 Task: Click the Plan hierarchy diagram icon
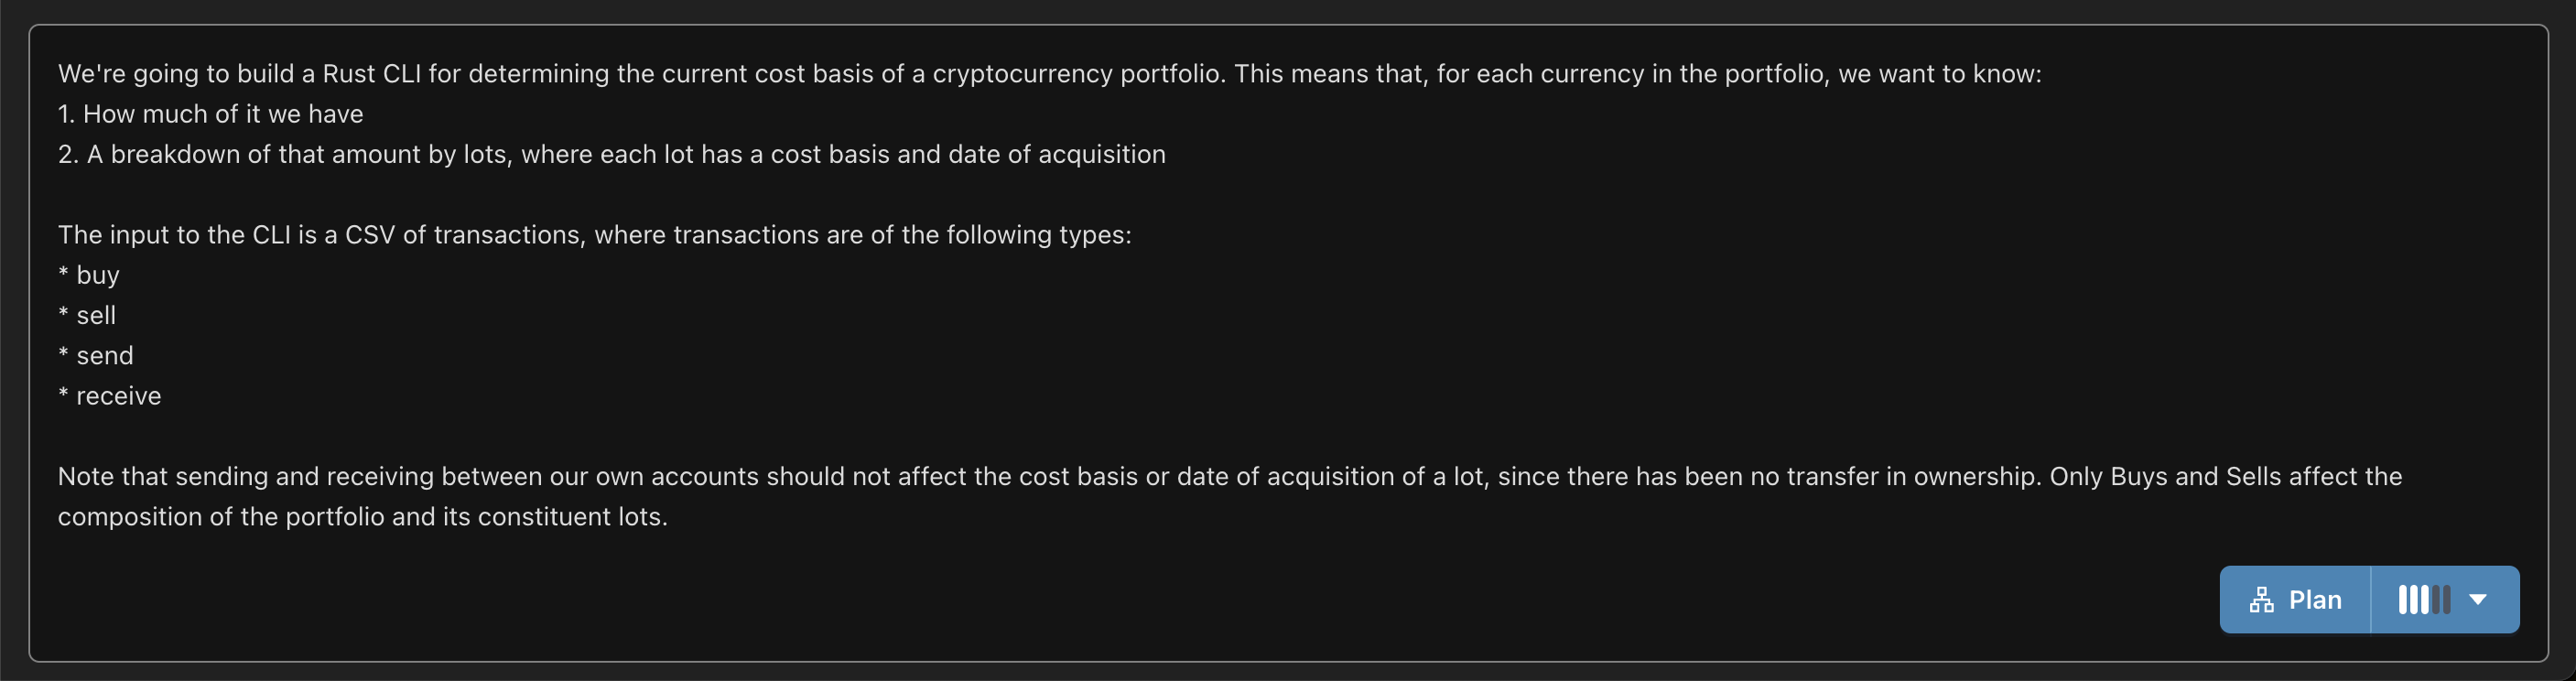click(2262, 600)
